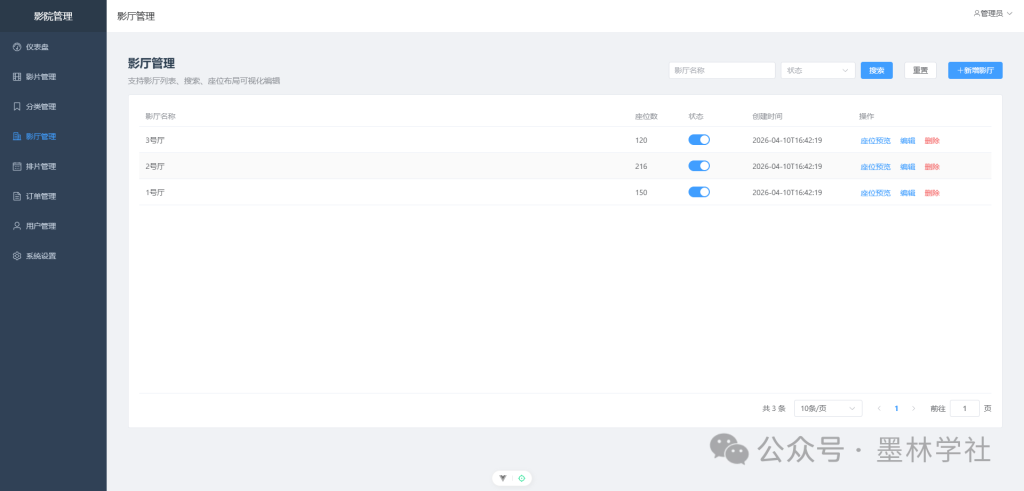Click the 影厅名称 search input field
Screen dimensions: 1024x491
pos(722,71)
